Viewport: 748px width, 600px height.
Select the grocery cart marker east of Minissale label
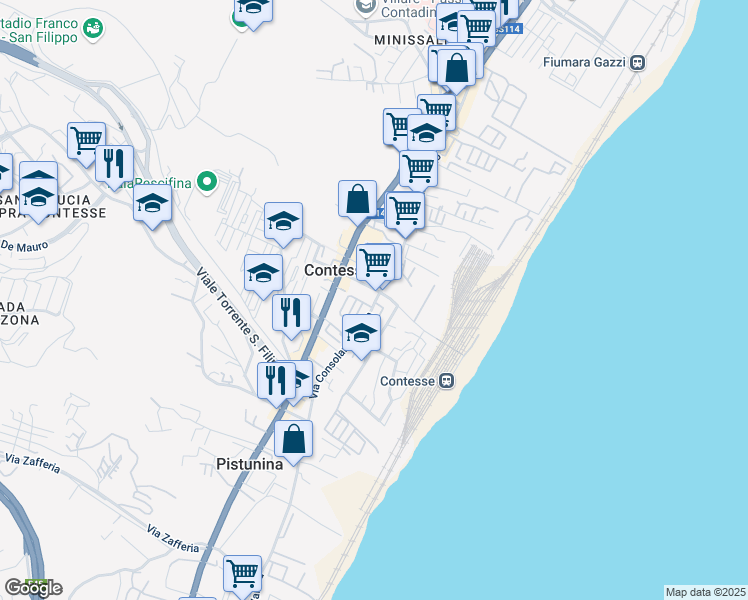coord(476,31)
